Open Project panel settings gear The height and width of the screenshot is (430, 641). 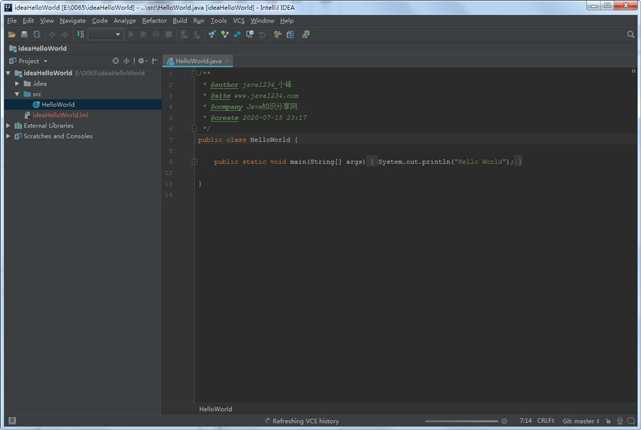142,61
